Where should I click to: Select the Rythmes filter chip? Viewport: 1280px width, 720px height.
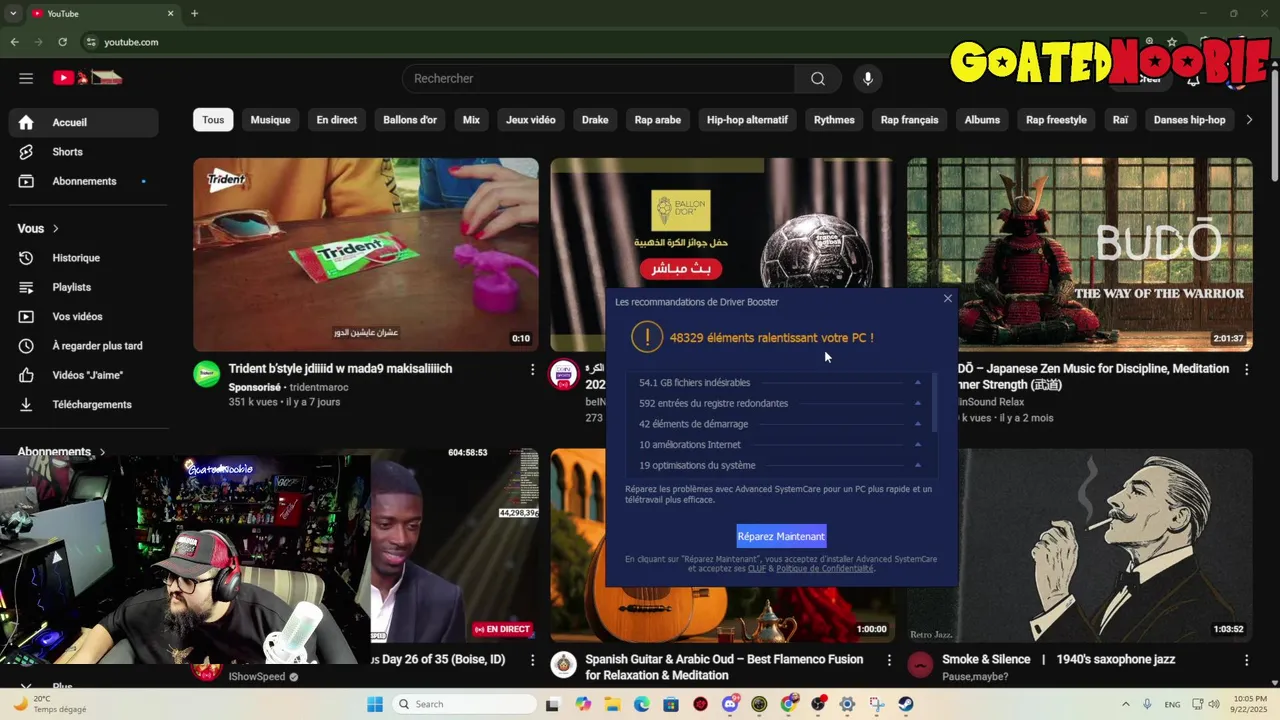(x=834, y=120)
